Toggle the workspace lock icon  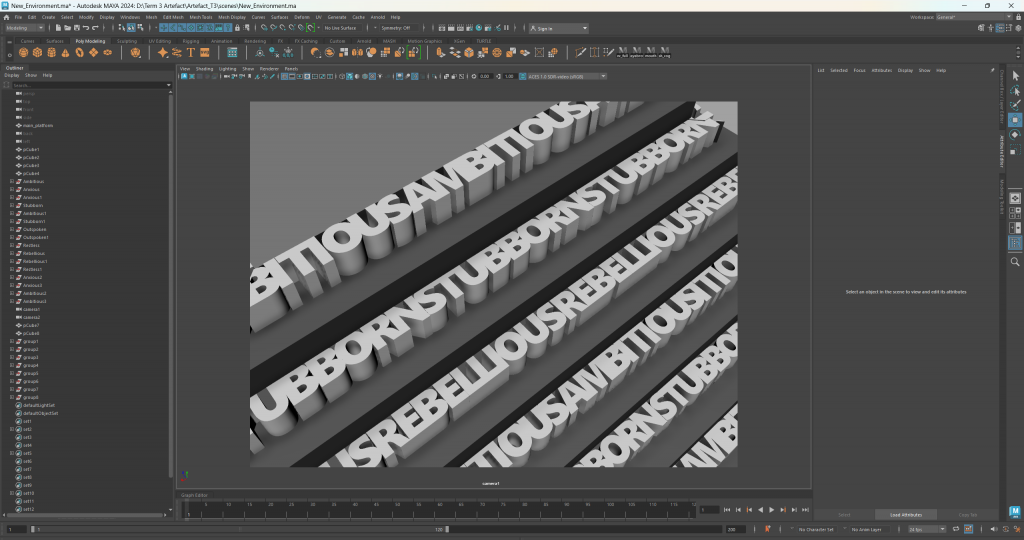pyautogui.click(x=1019, y=18)
